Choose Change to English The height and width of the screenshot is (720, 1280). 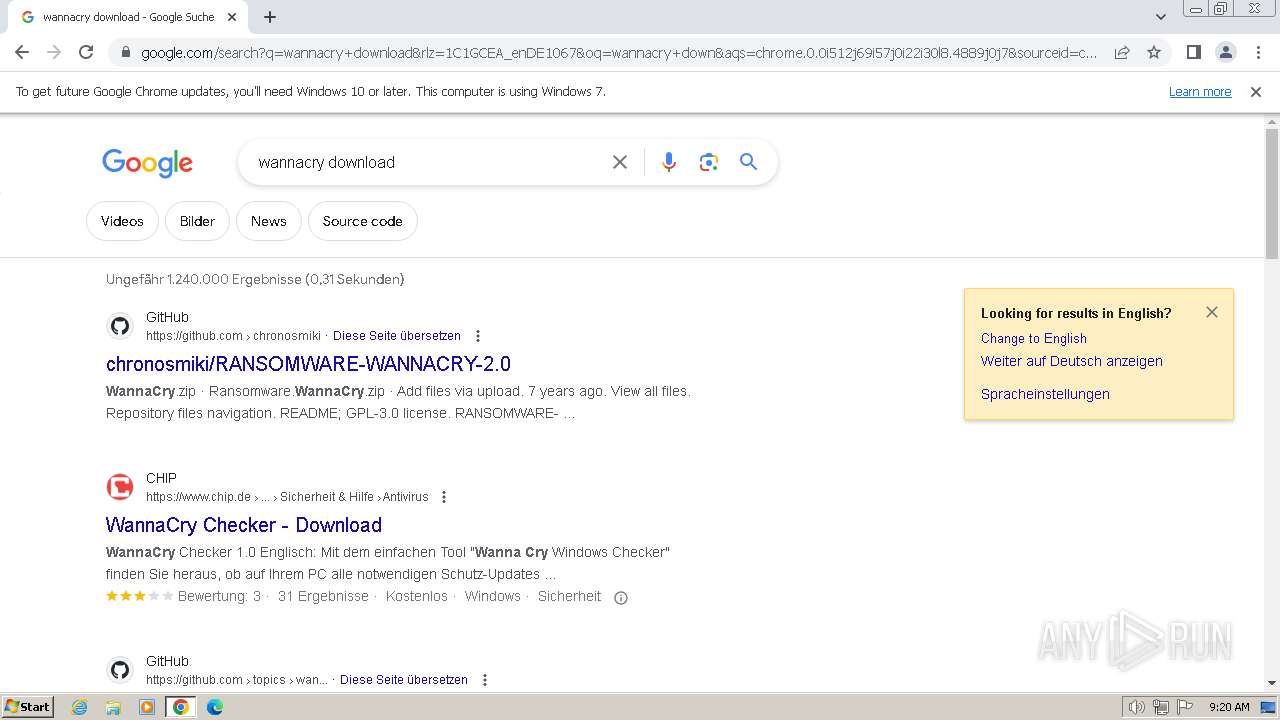tap(1034, 339)
